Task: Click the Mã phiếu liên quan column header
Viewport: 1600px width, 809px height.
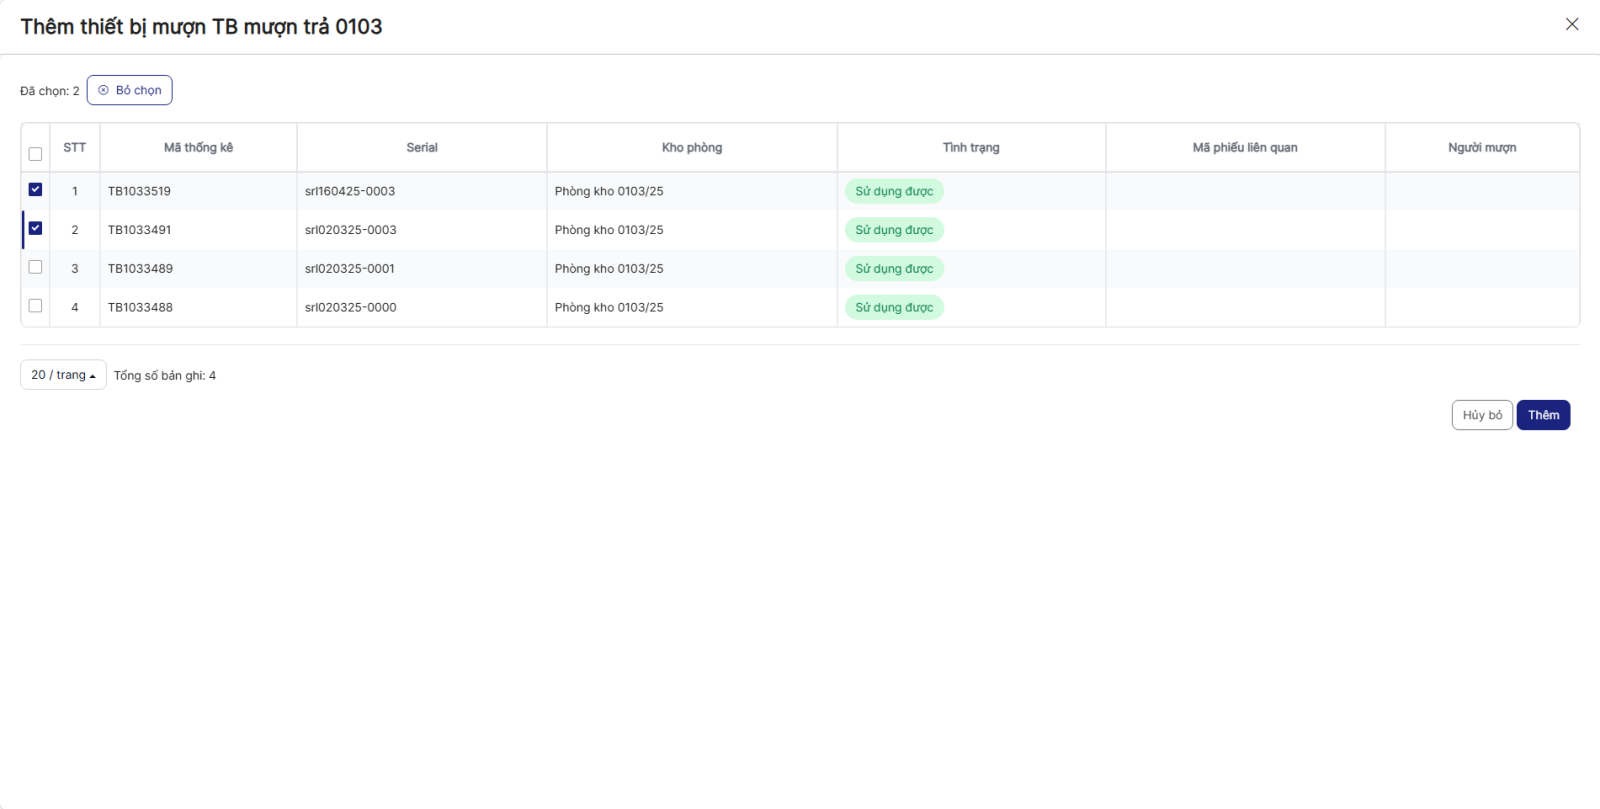Action: pyautogui.click(x=1244, y=148)
